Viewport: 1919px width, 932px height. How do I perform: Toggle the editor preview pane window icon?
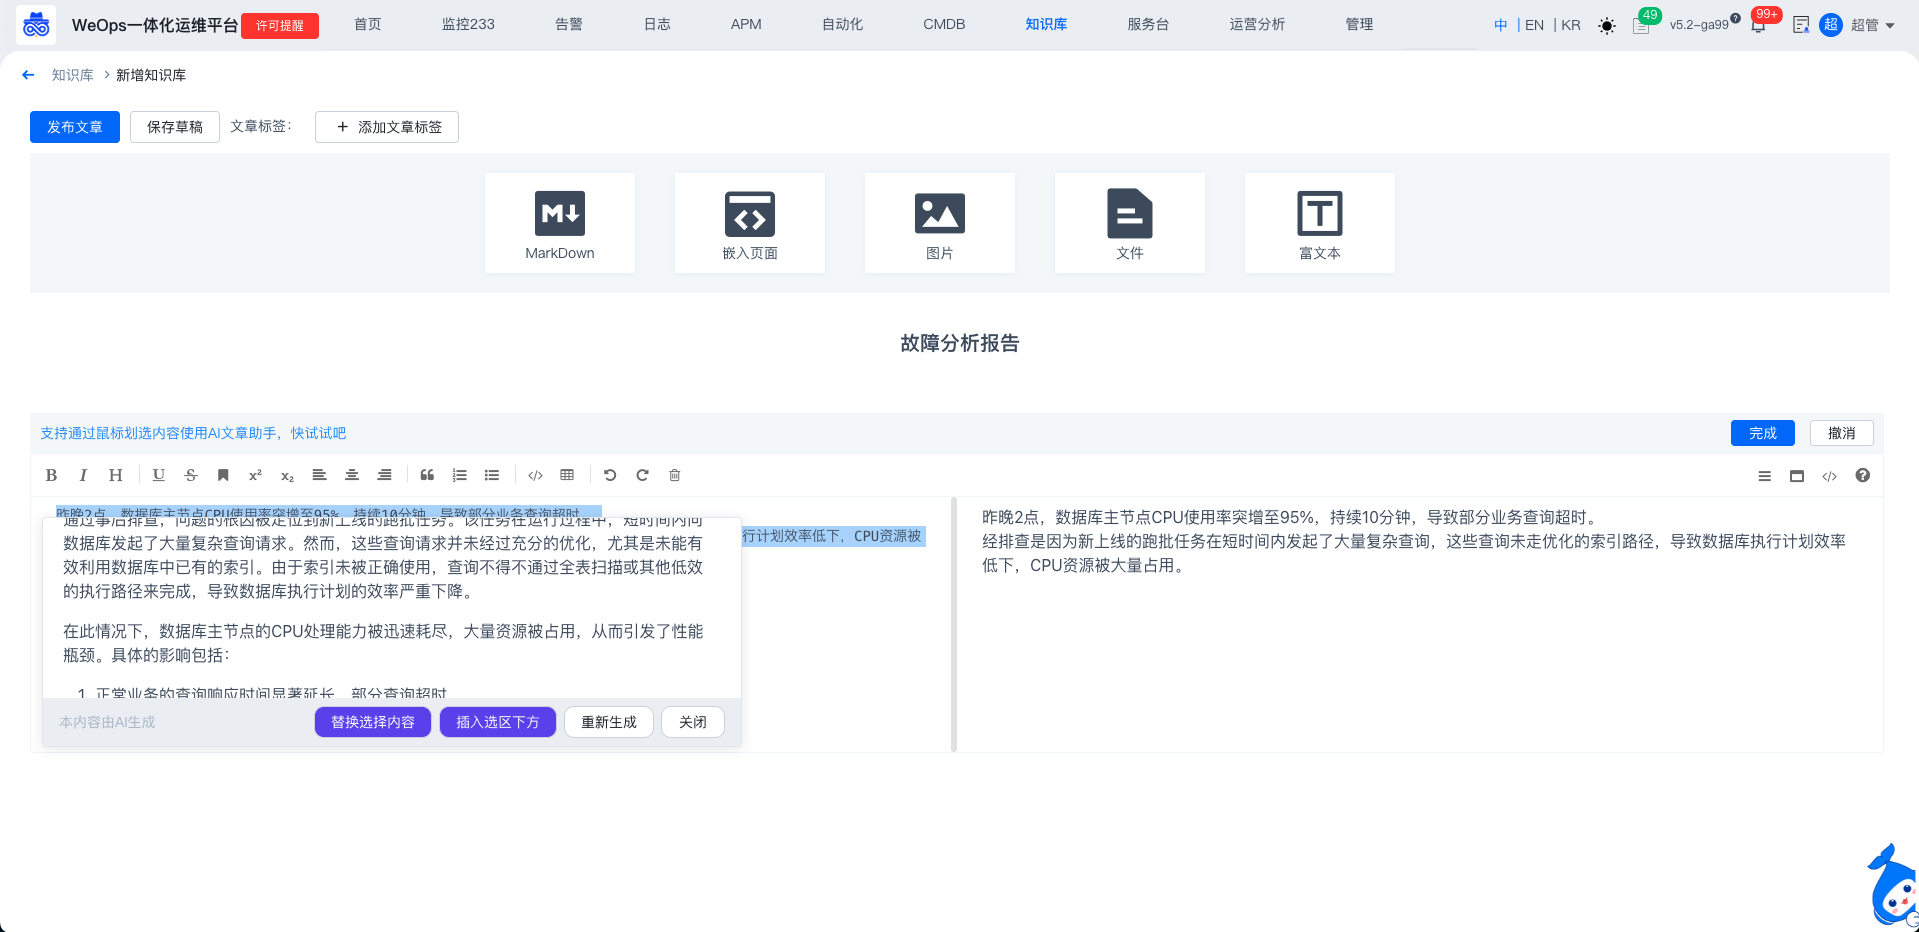(1797, 476)
